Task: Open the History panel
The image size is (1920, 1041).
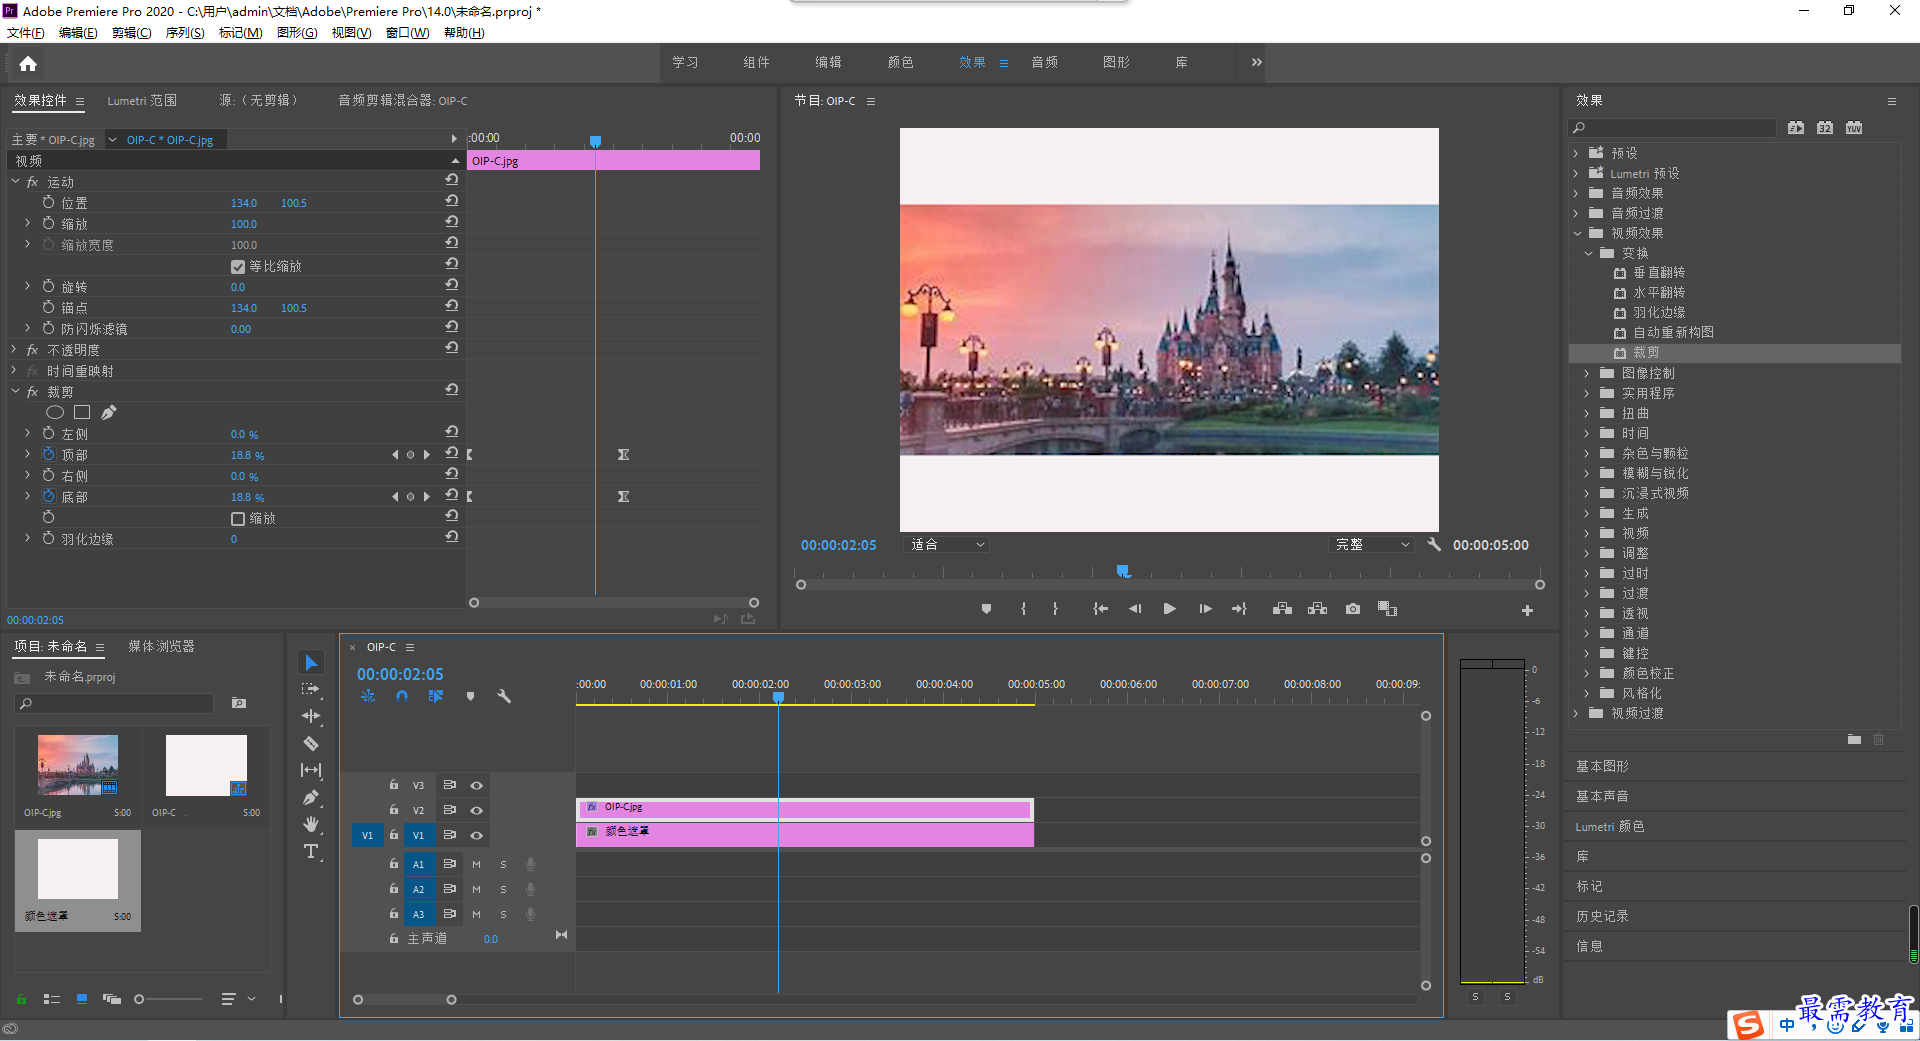Action: coord(1602,916)
